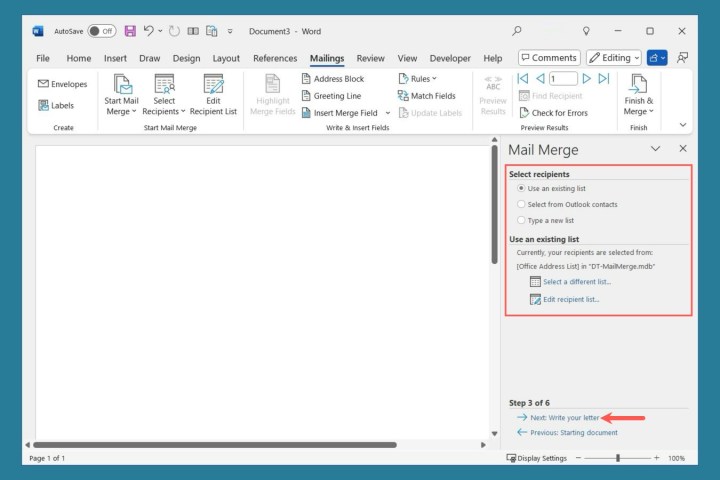Open the Review tab

[x=370, y=58]
